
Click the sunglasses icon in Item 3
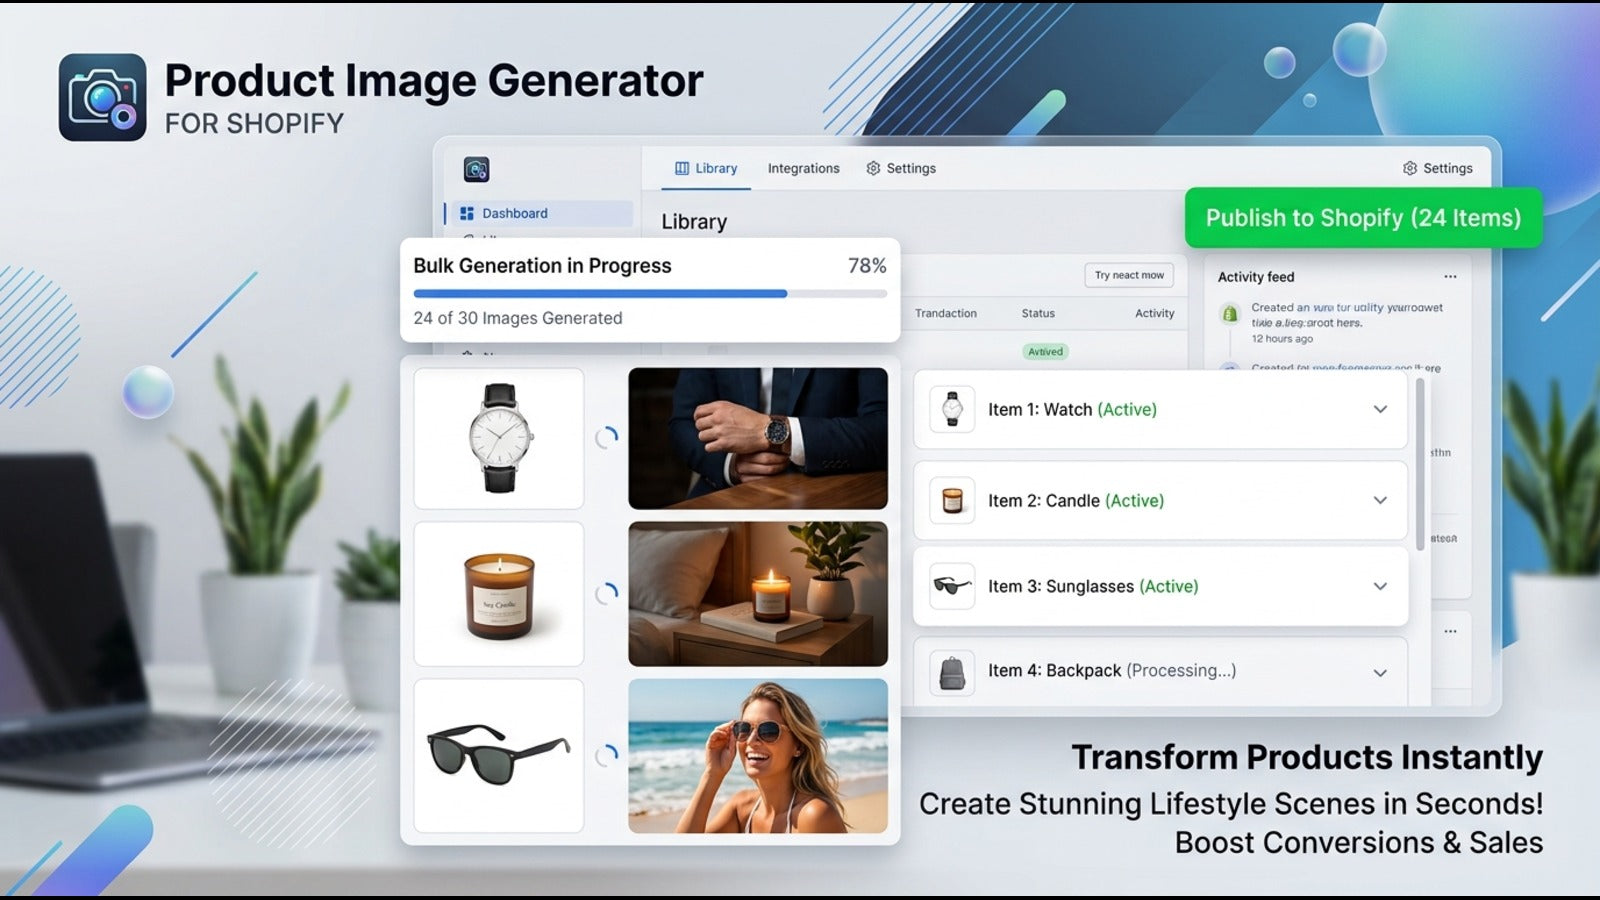(952, 586)
